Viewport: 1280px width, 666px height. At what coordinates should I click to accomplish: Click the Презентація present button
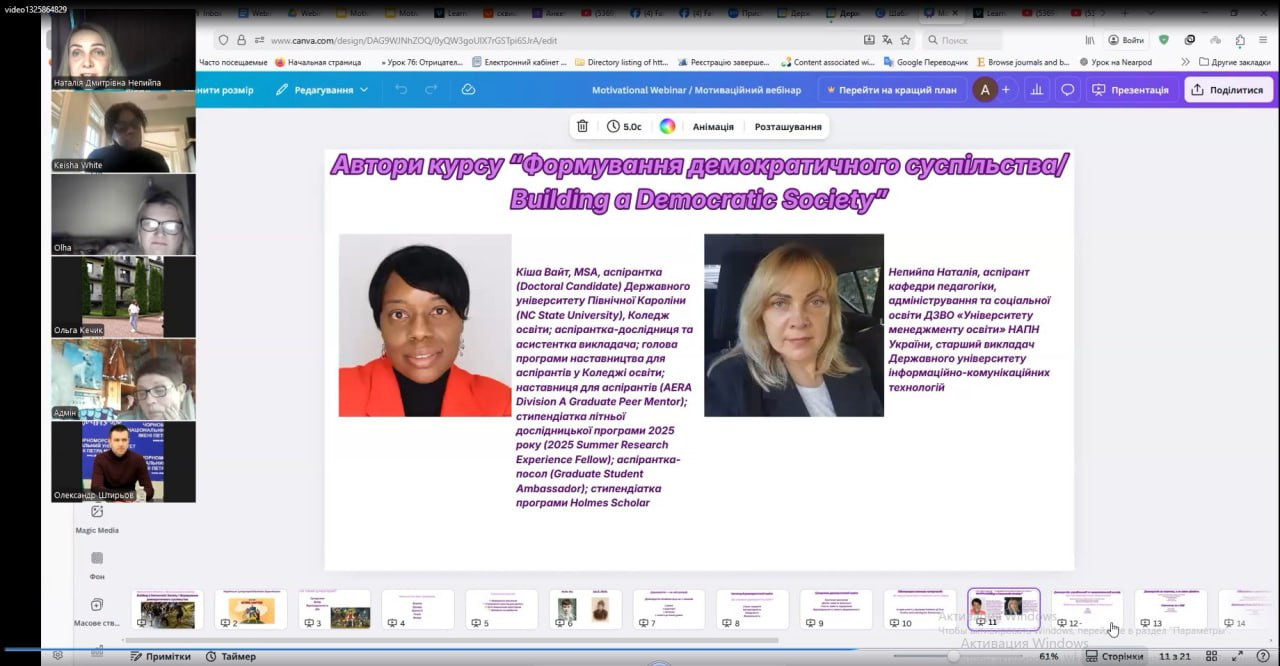point(1130,90)
